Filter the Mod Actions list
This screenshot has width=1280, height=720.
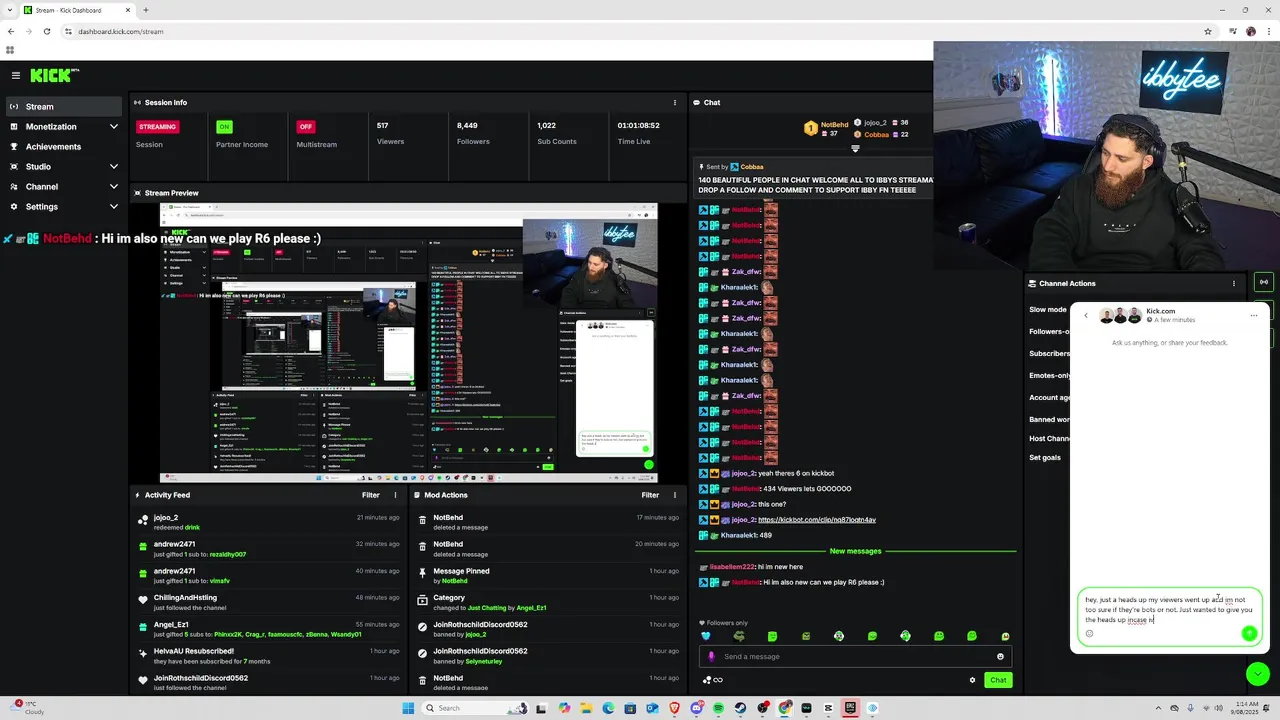pos(650,495)
